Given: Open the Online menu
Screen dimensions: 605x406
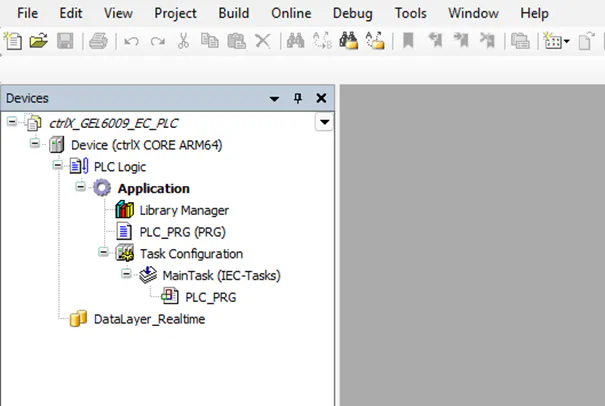Looking at the screenshot, I should point(291,13).
